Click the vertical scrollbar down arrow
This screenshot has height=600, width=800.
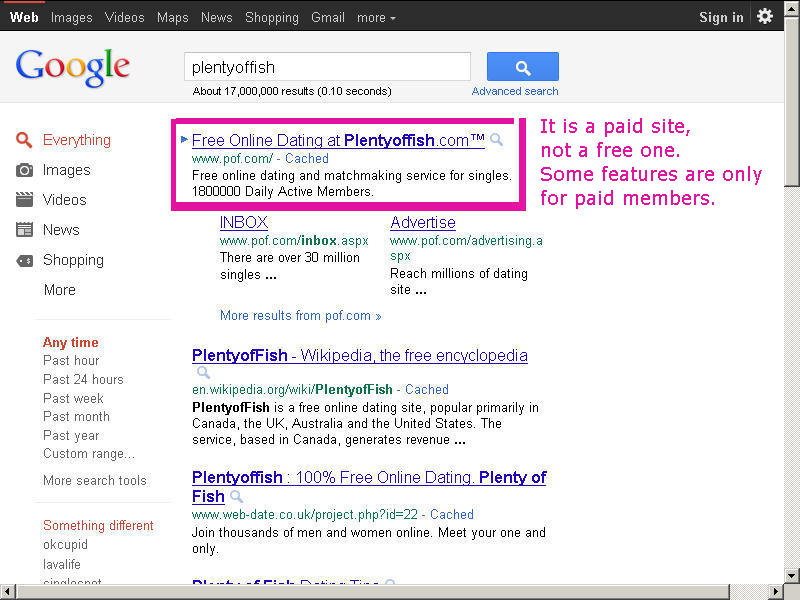tap(792, 576)
